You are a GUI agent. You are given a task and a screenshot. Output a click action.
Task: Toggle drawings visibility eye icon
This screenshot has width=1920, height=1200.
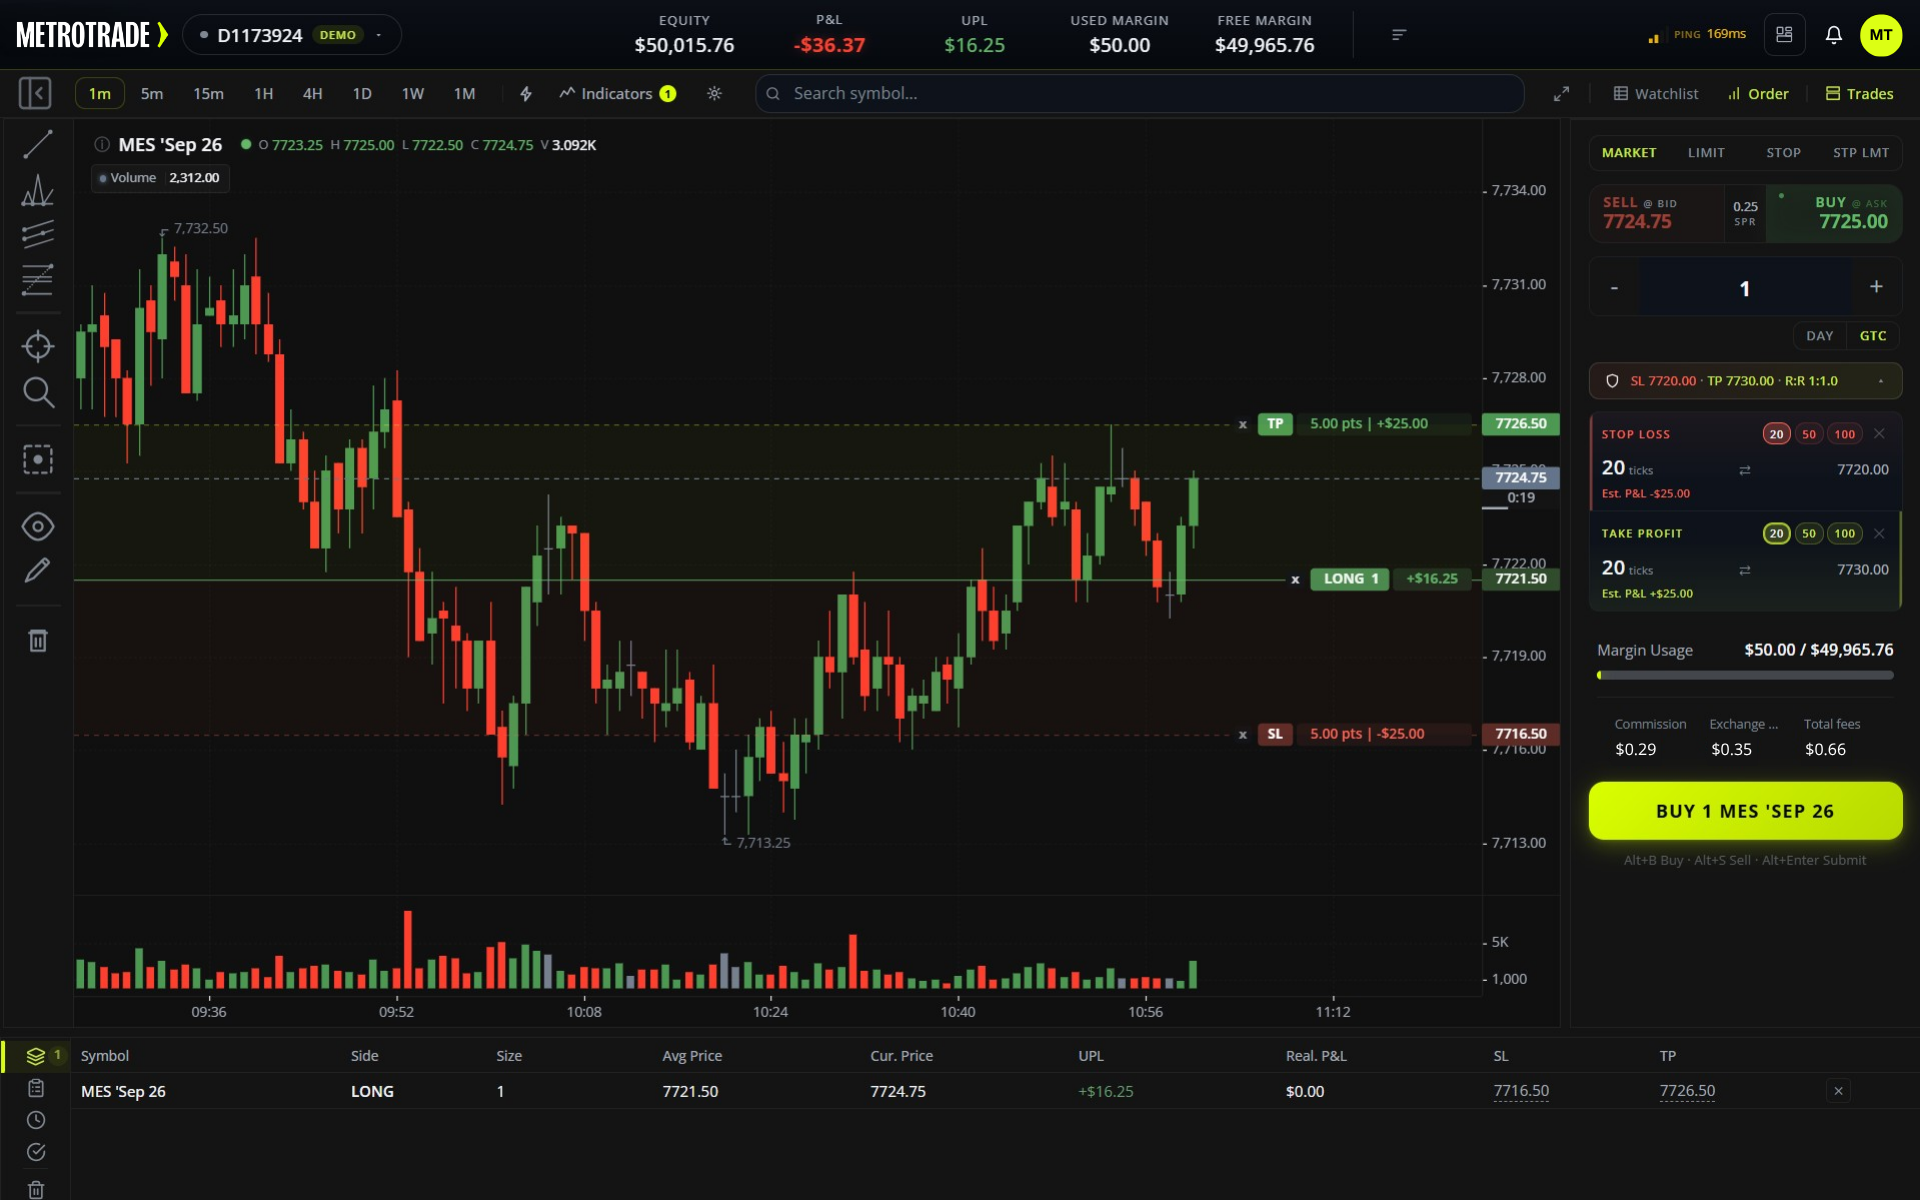(38, 526)
